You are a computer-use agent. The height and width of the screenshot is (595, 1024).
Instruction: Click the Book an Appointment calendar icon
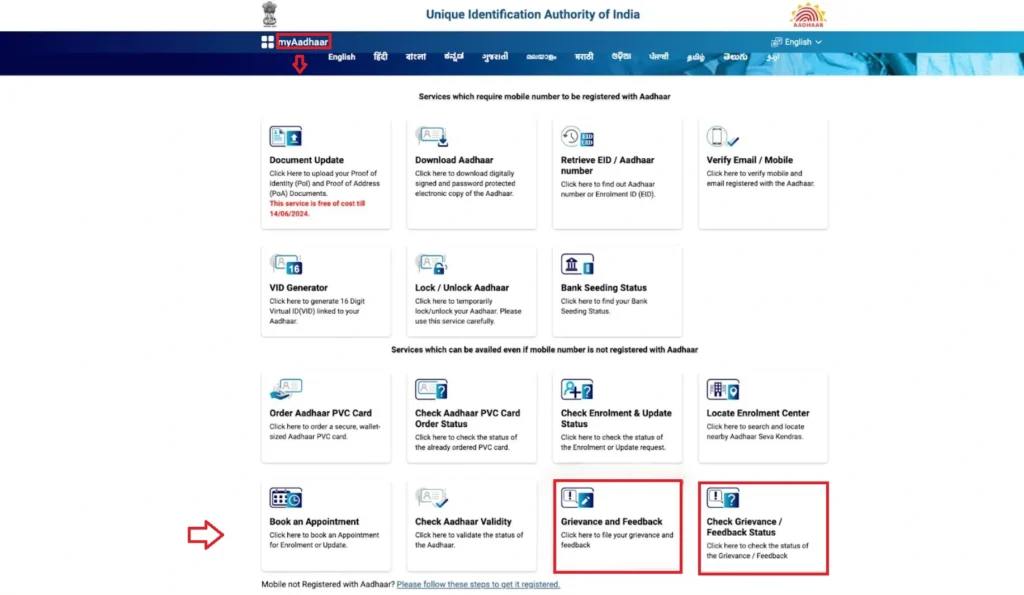tap(285, 498)
